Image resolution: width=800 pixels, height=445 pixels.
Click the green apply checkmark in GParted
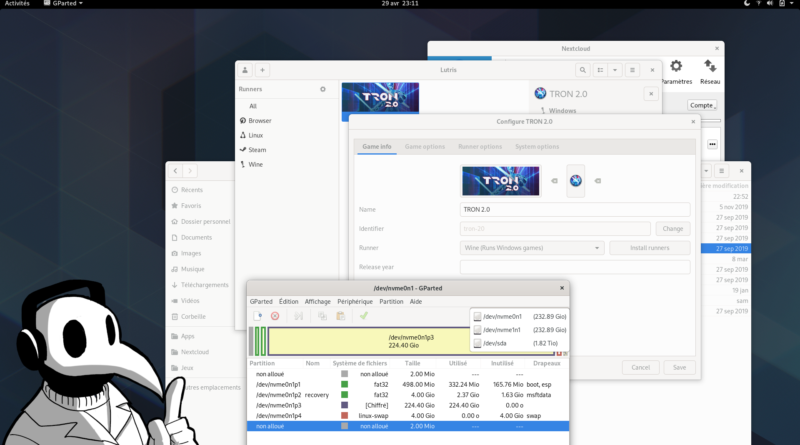(364, 316)
